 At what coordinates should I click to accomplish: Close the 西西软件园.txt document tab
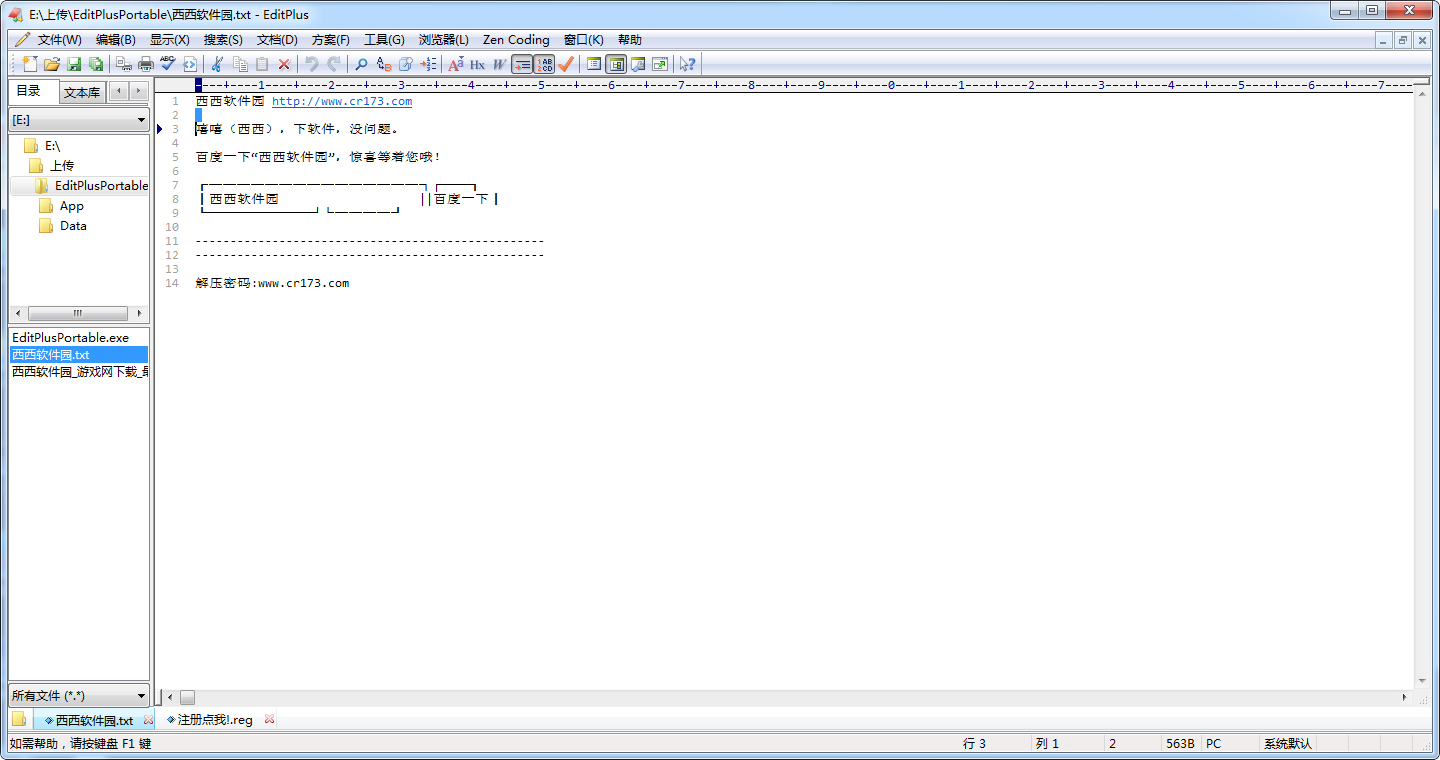click(x=148, y=720)
